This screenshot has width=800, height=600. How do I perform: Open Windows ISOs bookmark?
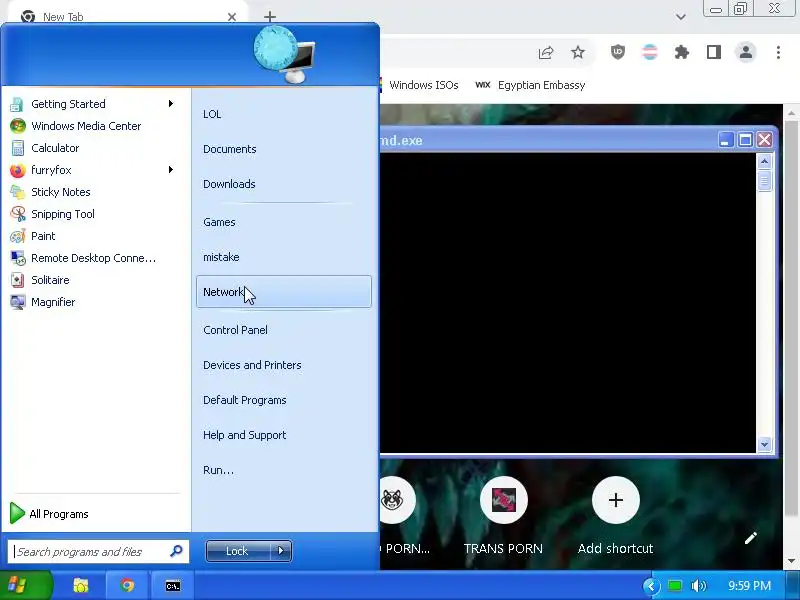coord(423,85)
